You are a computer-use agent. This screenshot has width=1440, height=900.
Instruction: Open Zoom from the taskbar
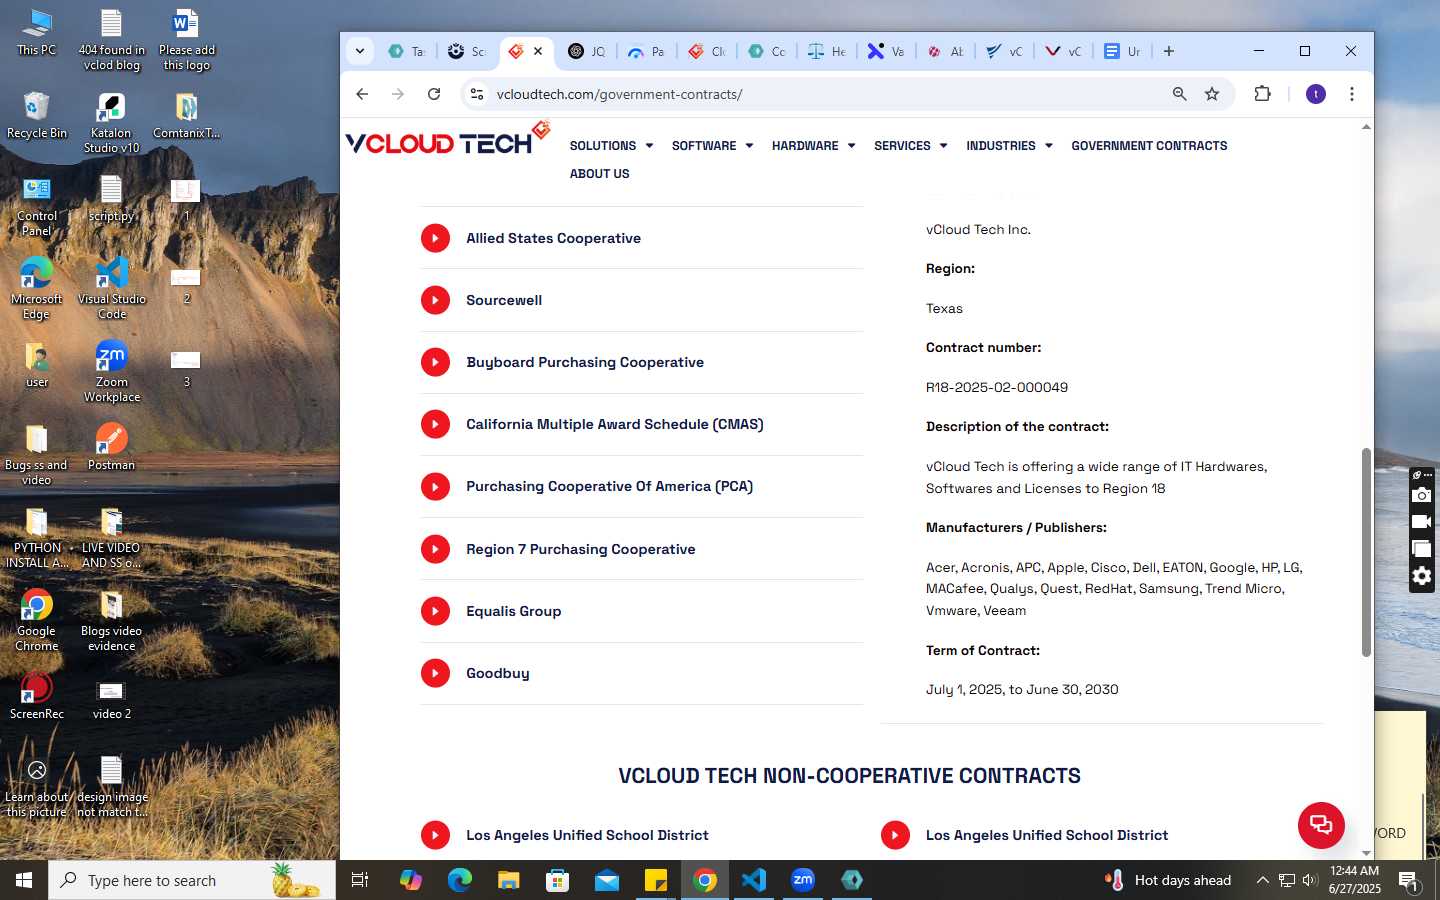[803, 880]
